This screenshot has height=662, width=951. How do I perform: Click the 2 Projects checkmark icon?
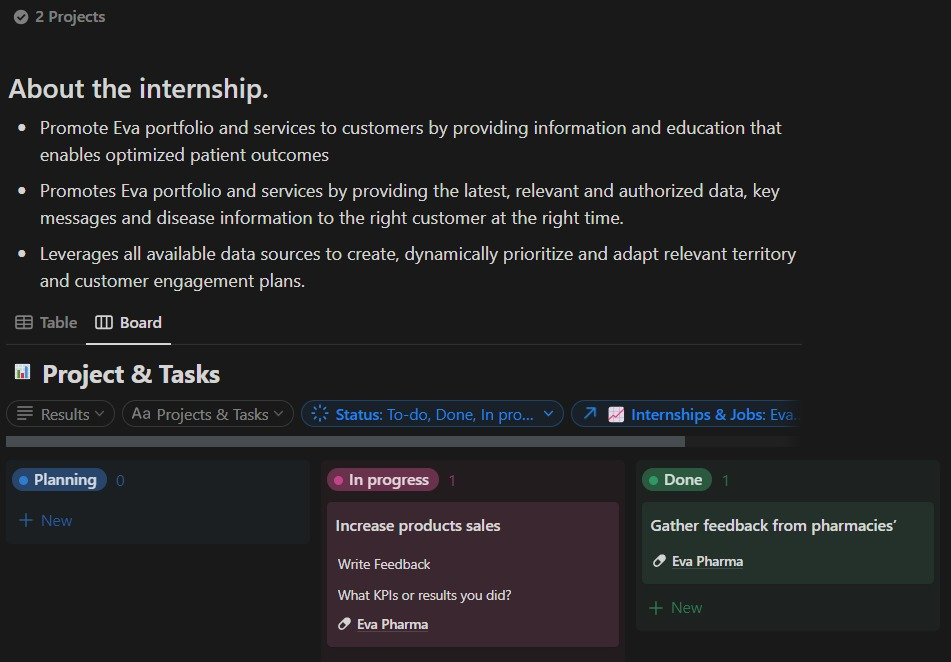[20, 17]
